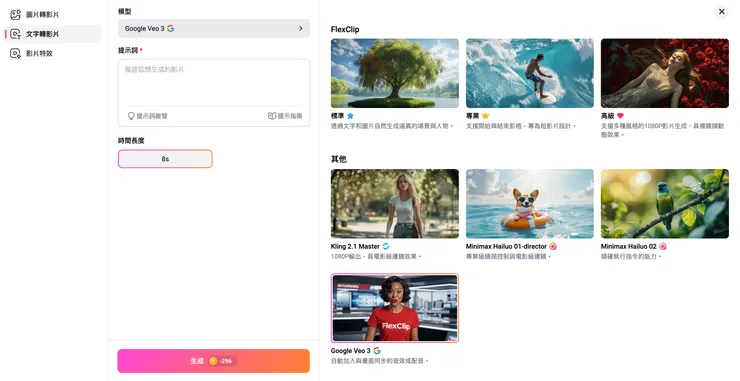Click the 精確執行指令的能力 description
This screenshot has width=740, height=381.
pos(631,256)
